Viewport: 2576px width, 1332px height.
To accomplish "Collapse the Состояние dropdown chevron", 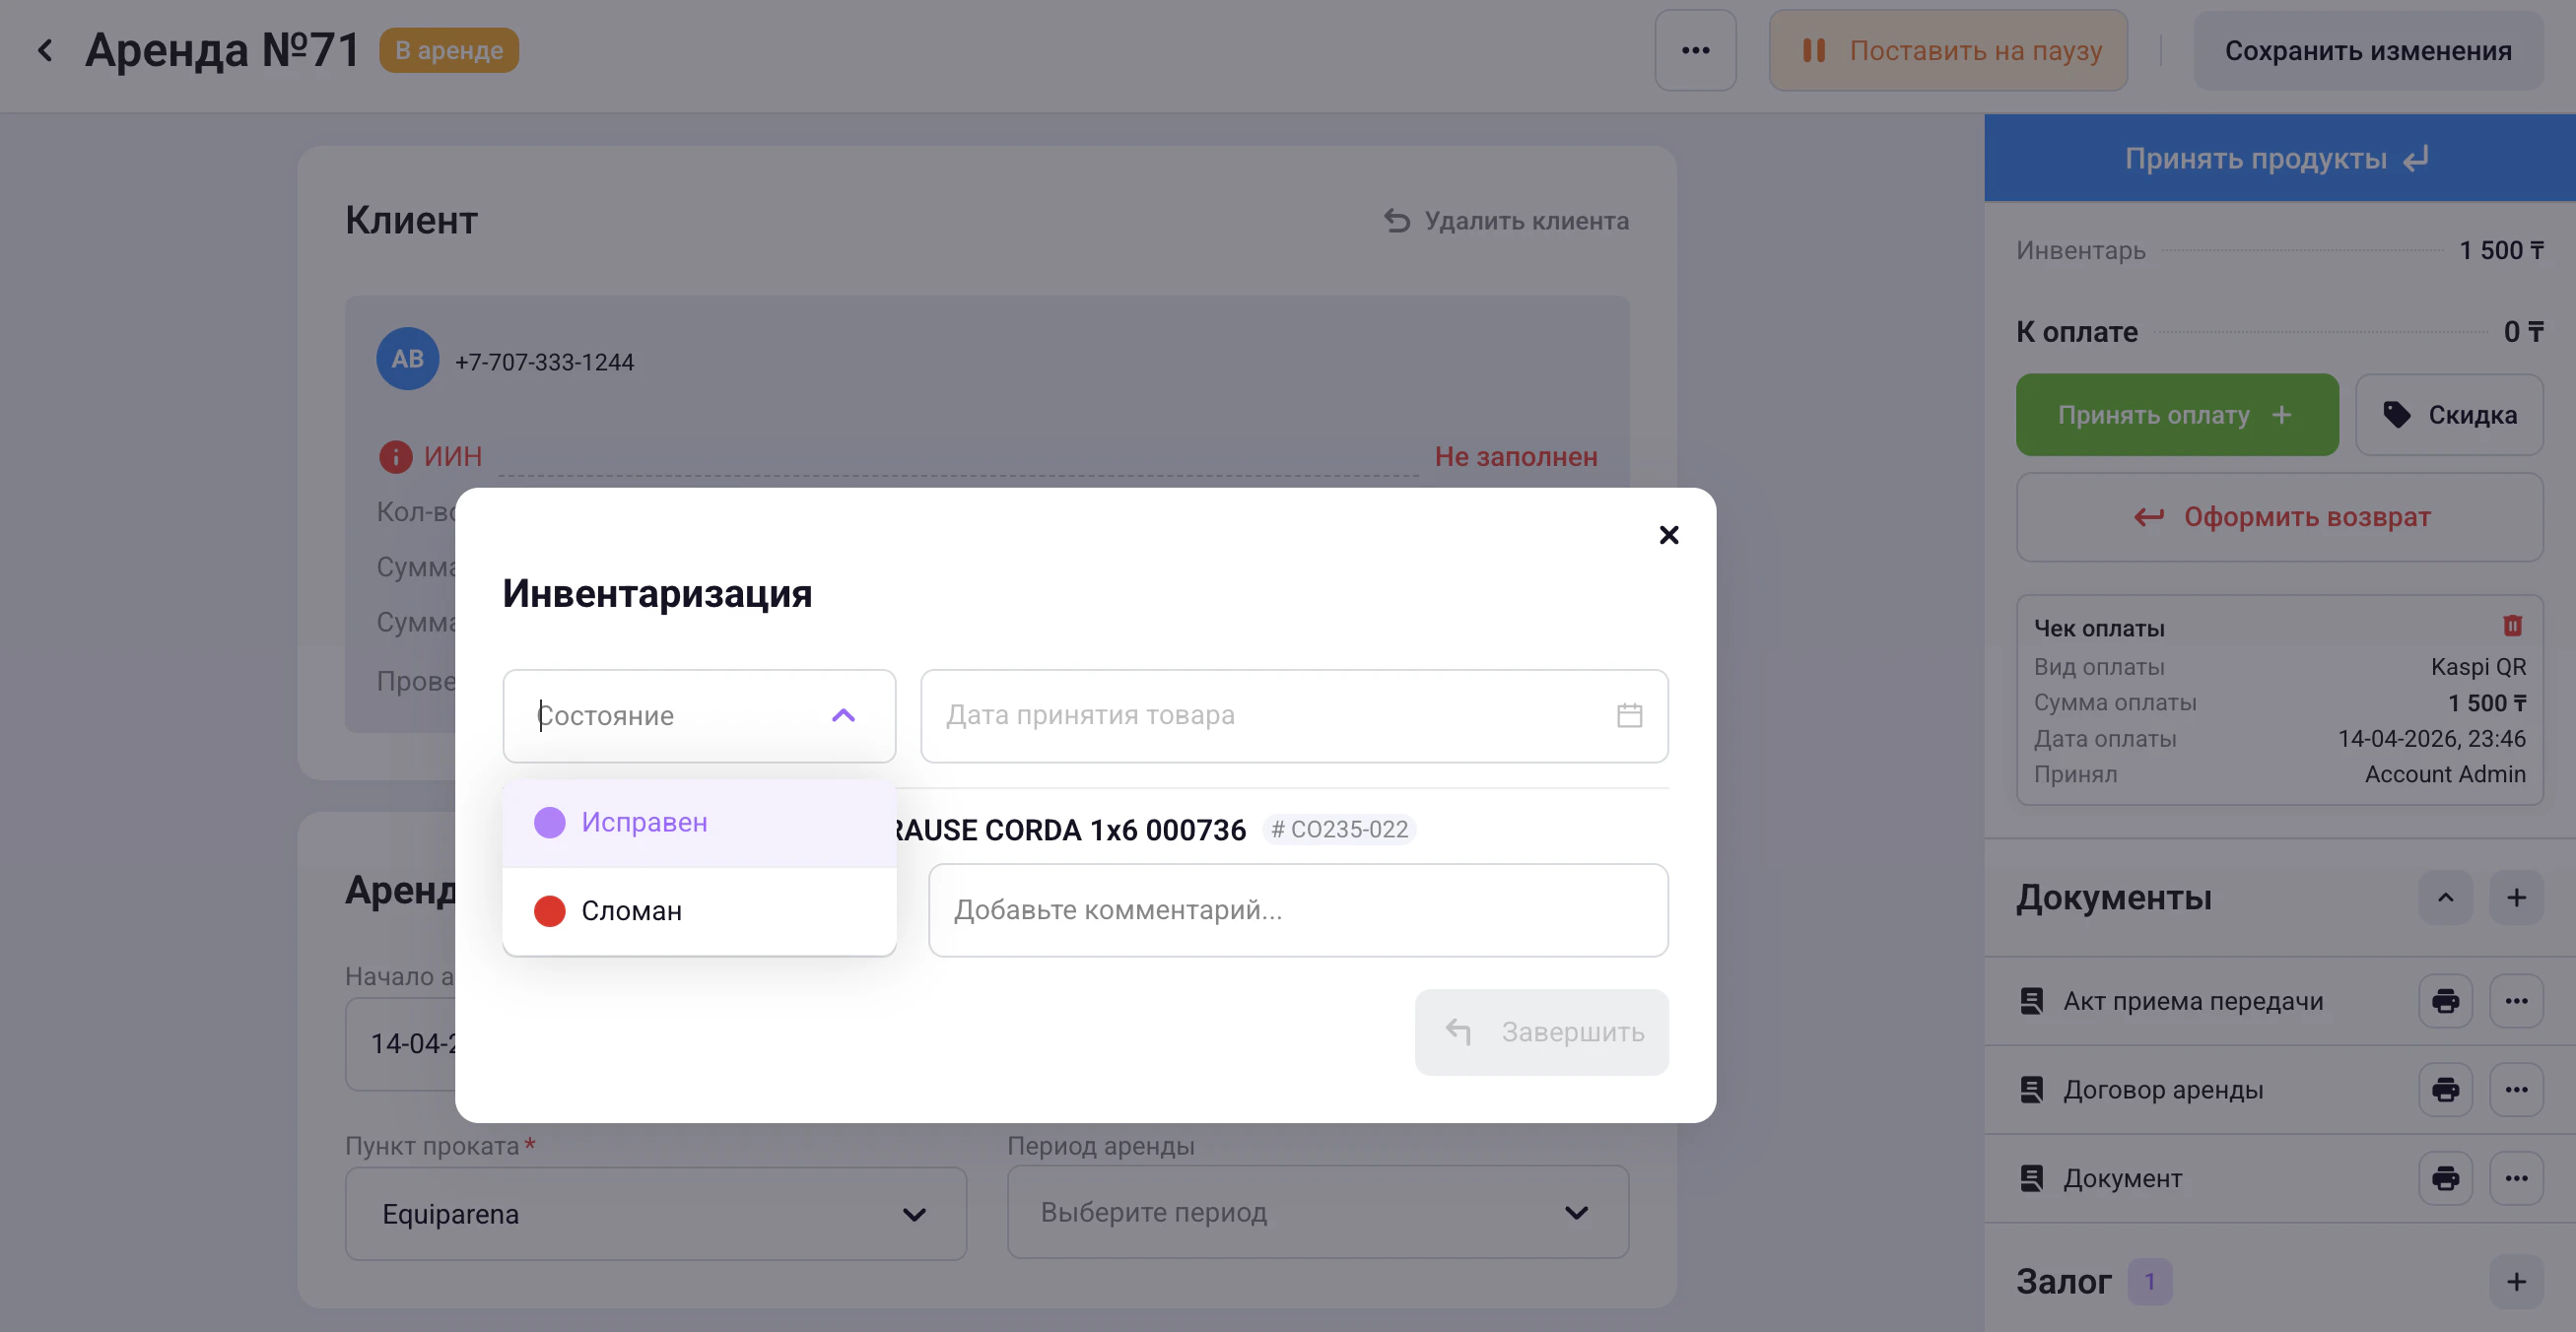I will coord(843,715).
